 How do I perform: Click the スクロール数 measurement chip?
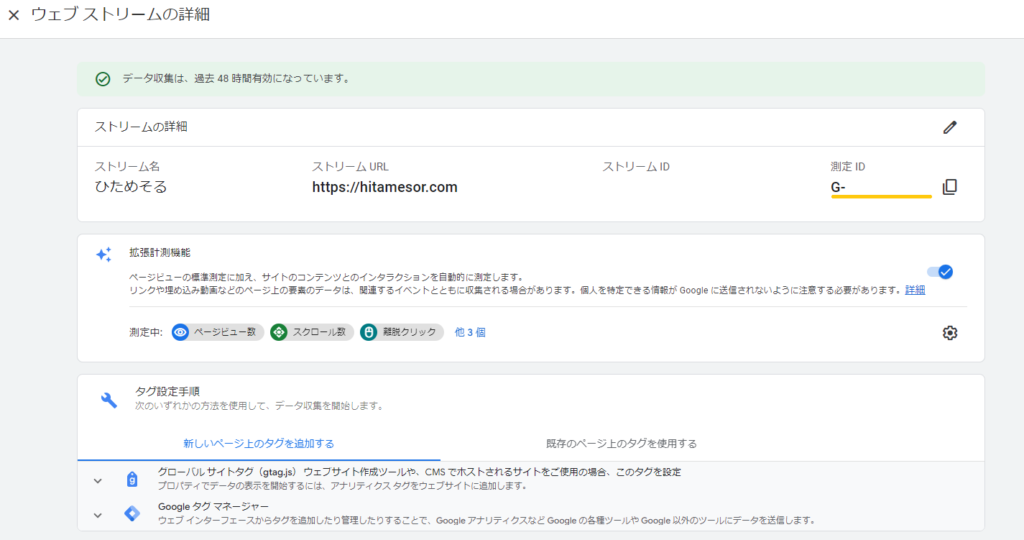pos(312,332)
